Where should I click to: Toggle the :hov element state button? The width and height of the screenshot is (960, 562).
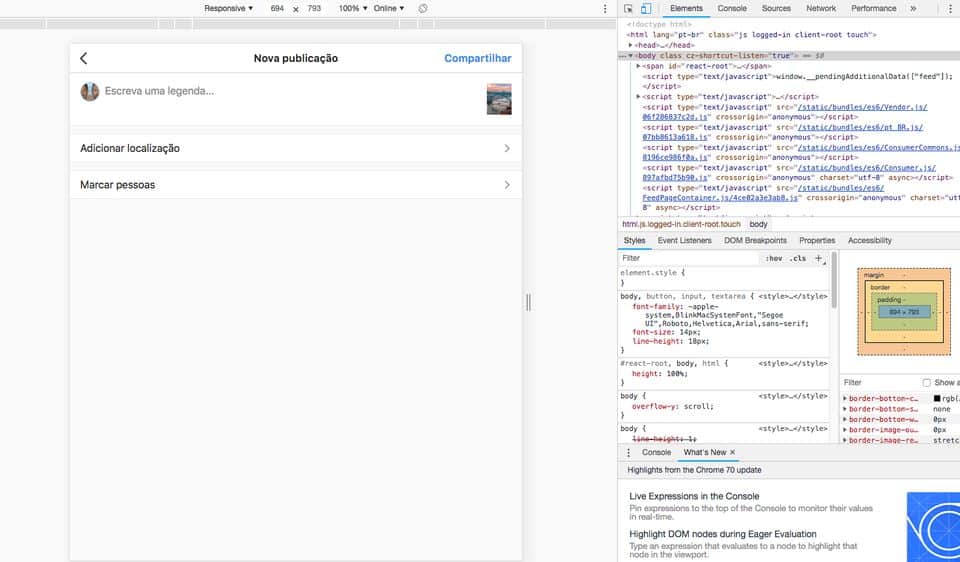tap(774, 258)
